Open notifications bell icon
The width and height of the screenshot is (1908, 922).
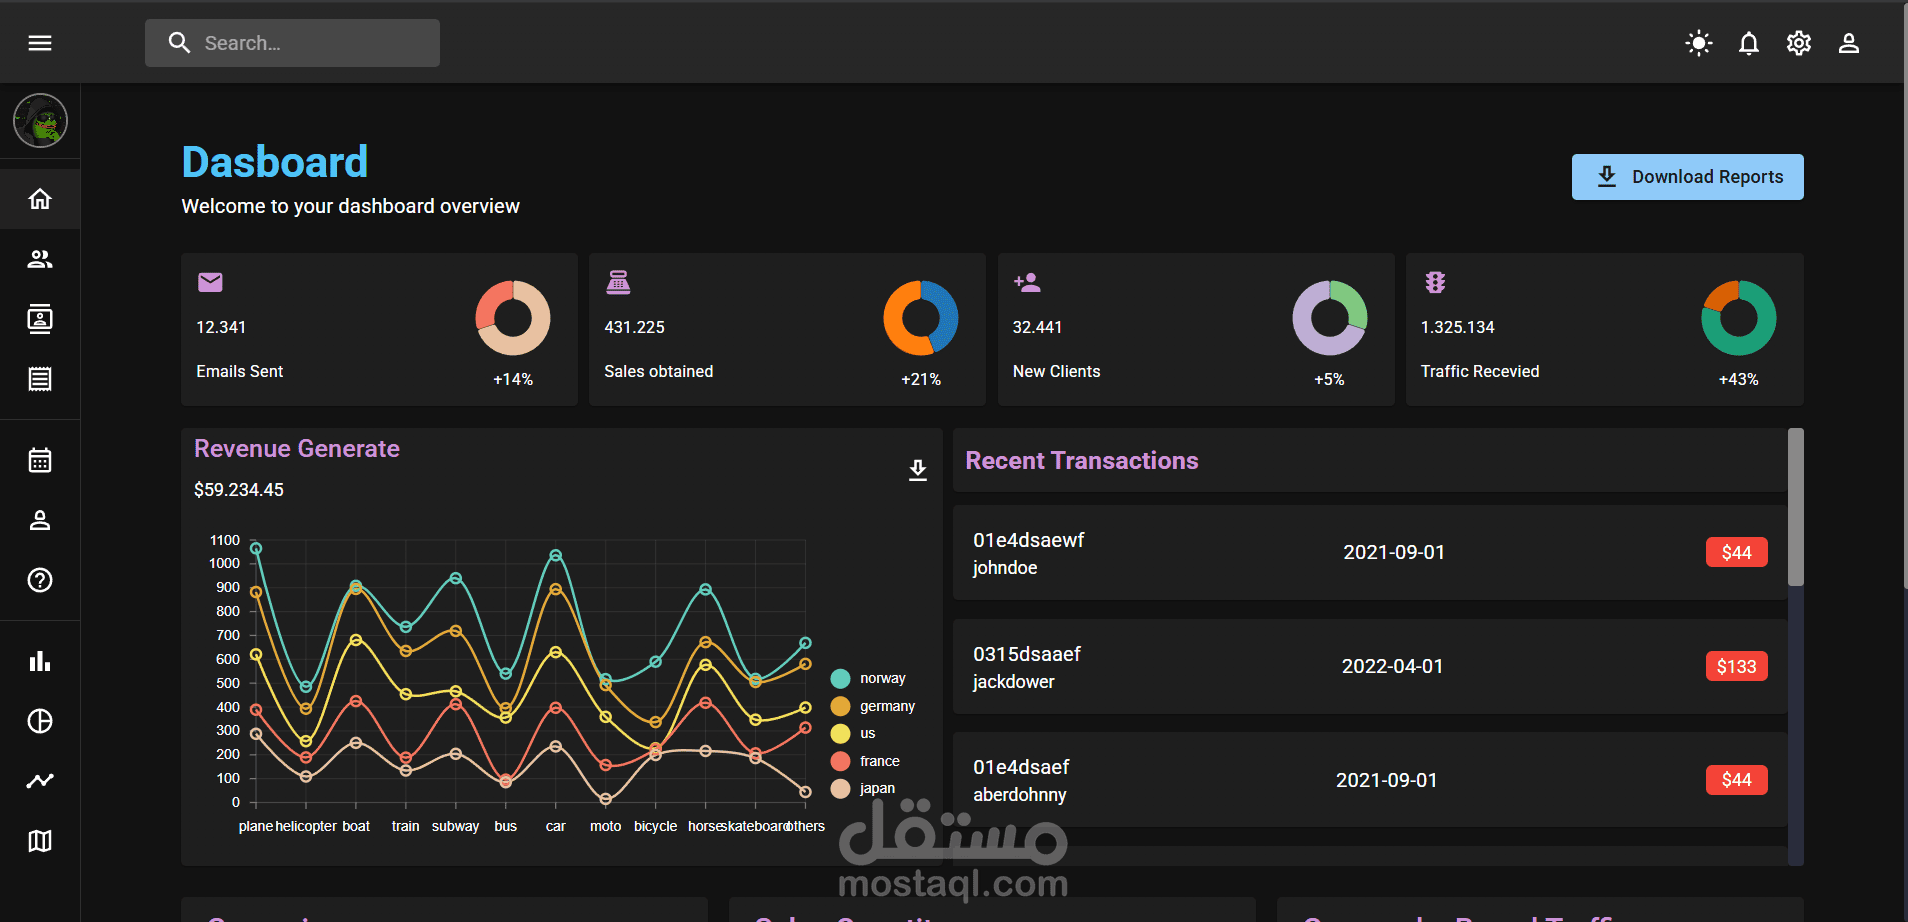[x=1748, y=43]
